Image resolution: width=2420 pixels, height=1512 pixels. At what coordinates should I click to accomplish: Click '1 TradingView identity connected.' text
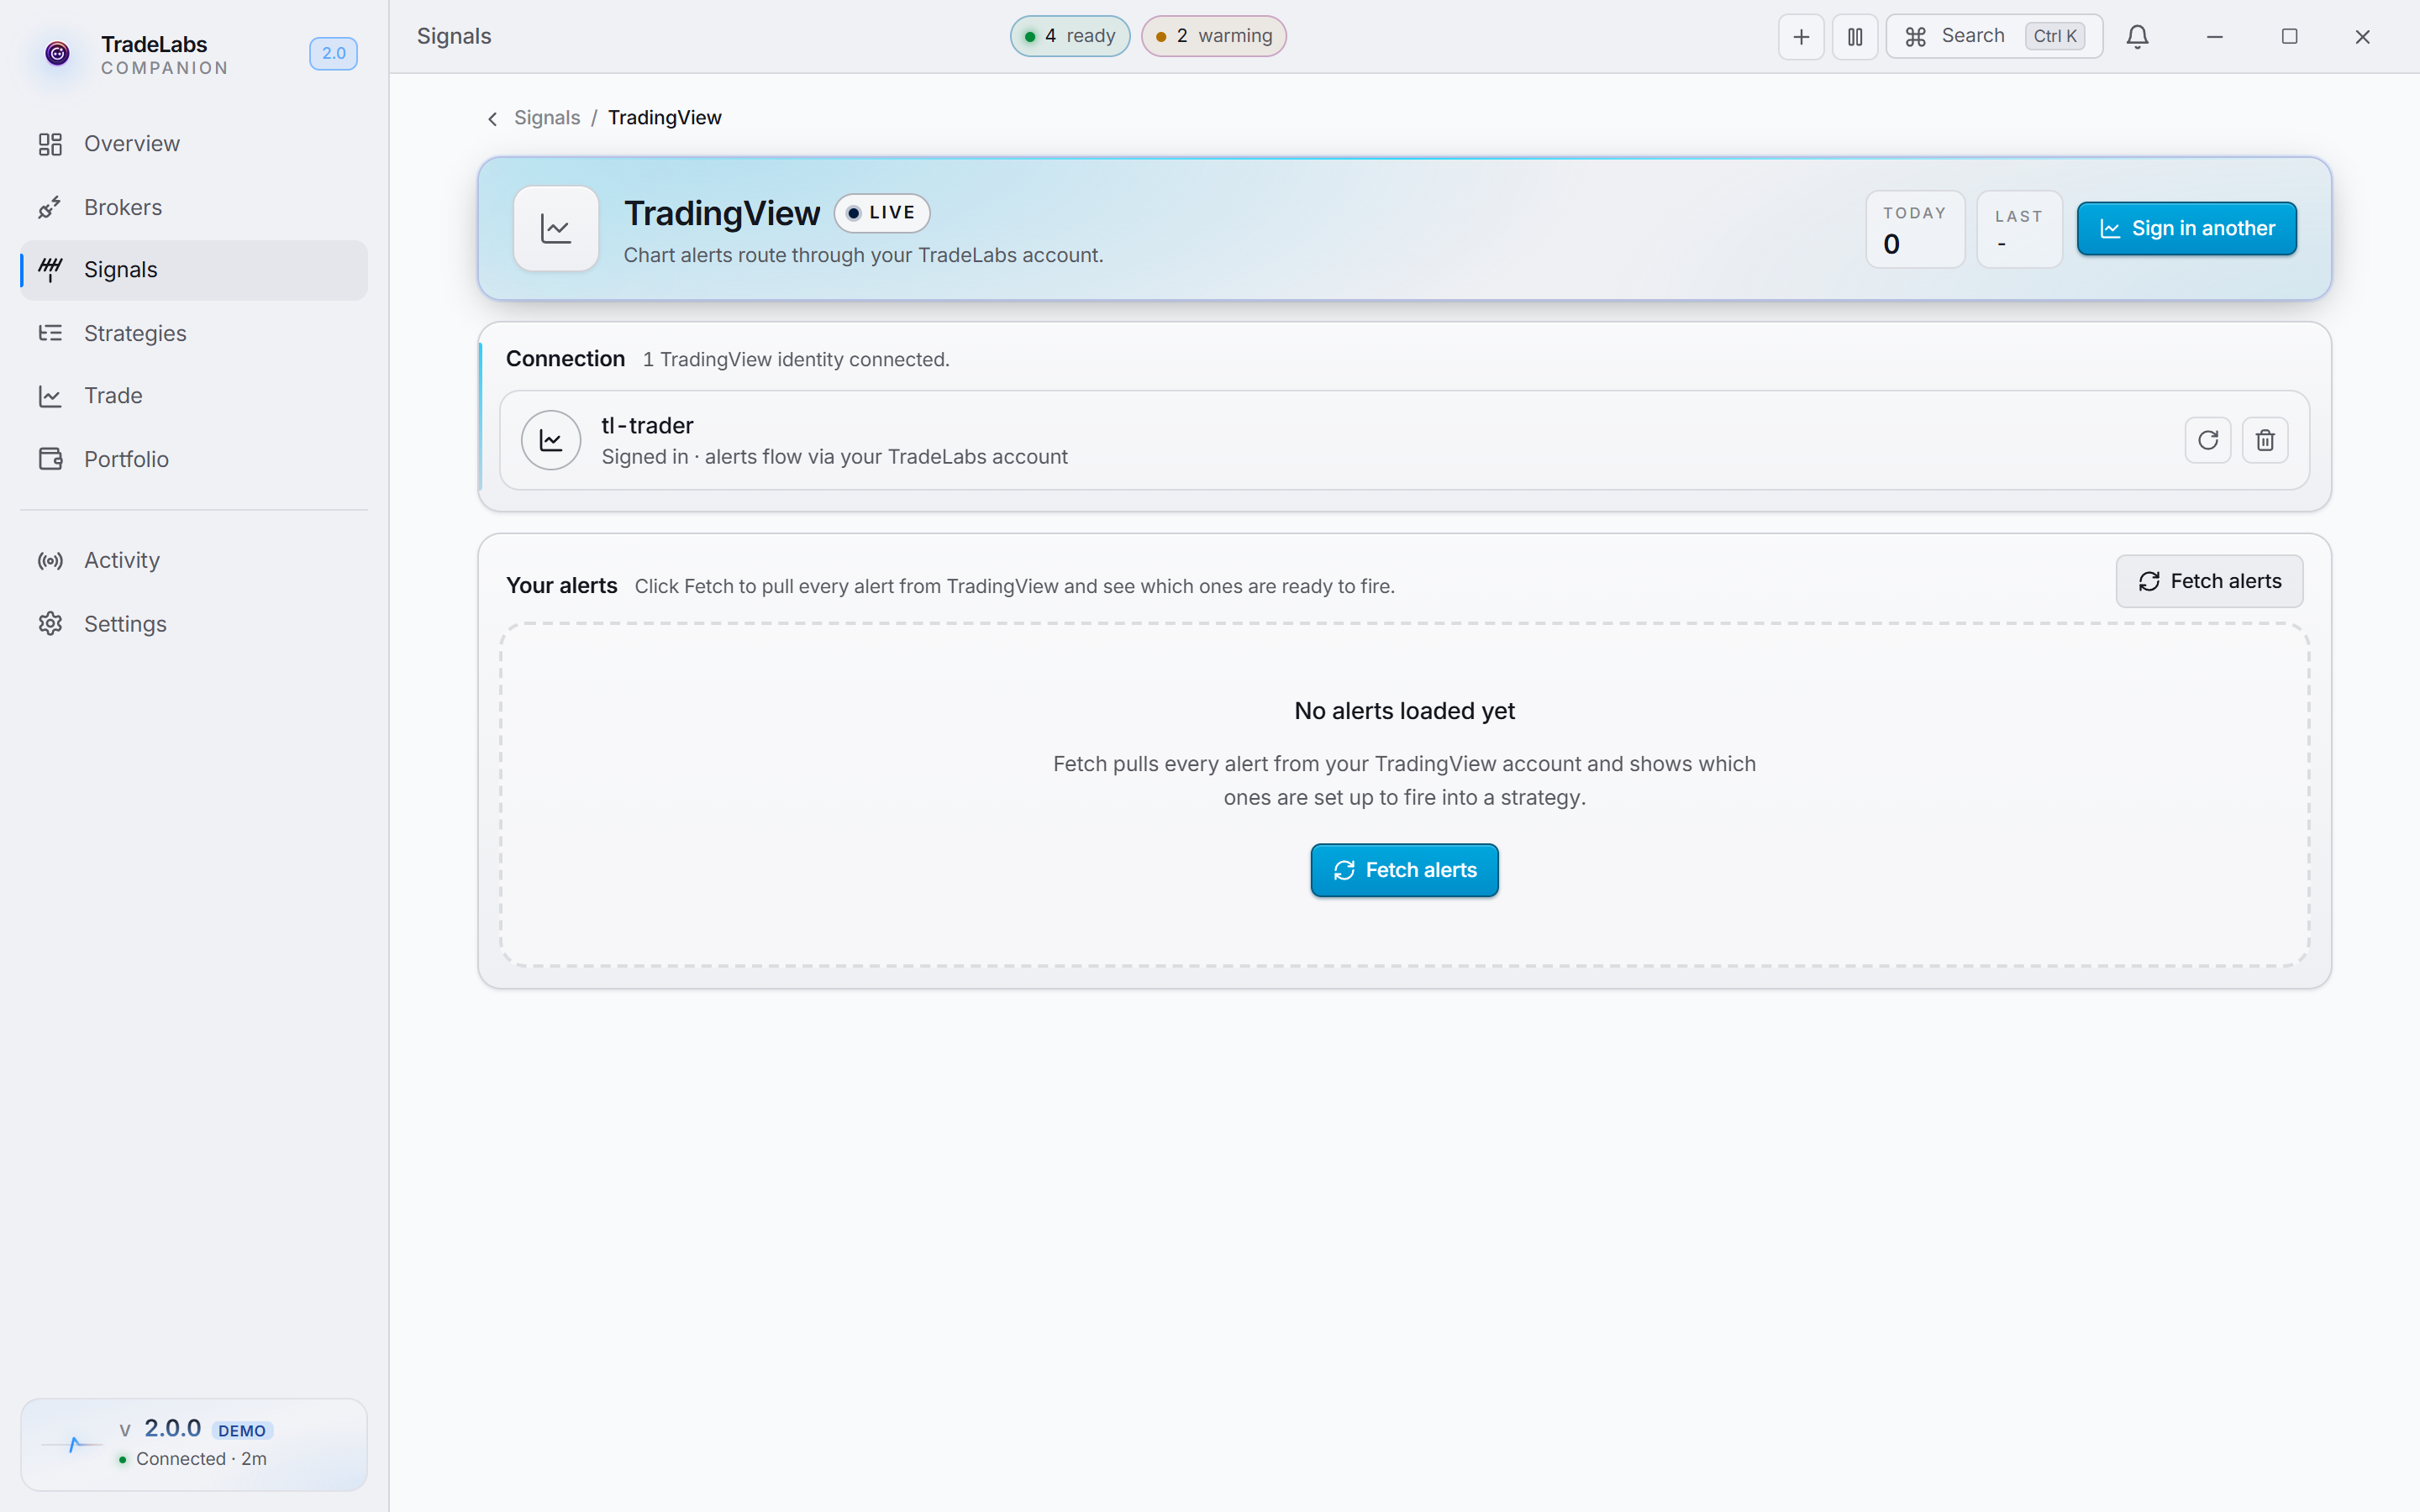796,360
